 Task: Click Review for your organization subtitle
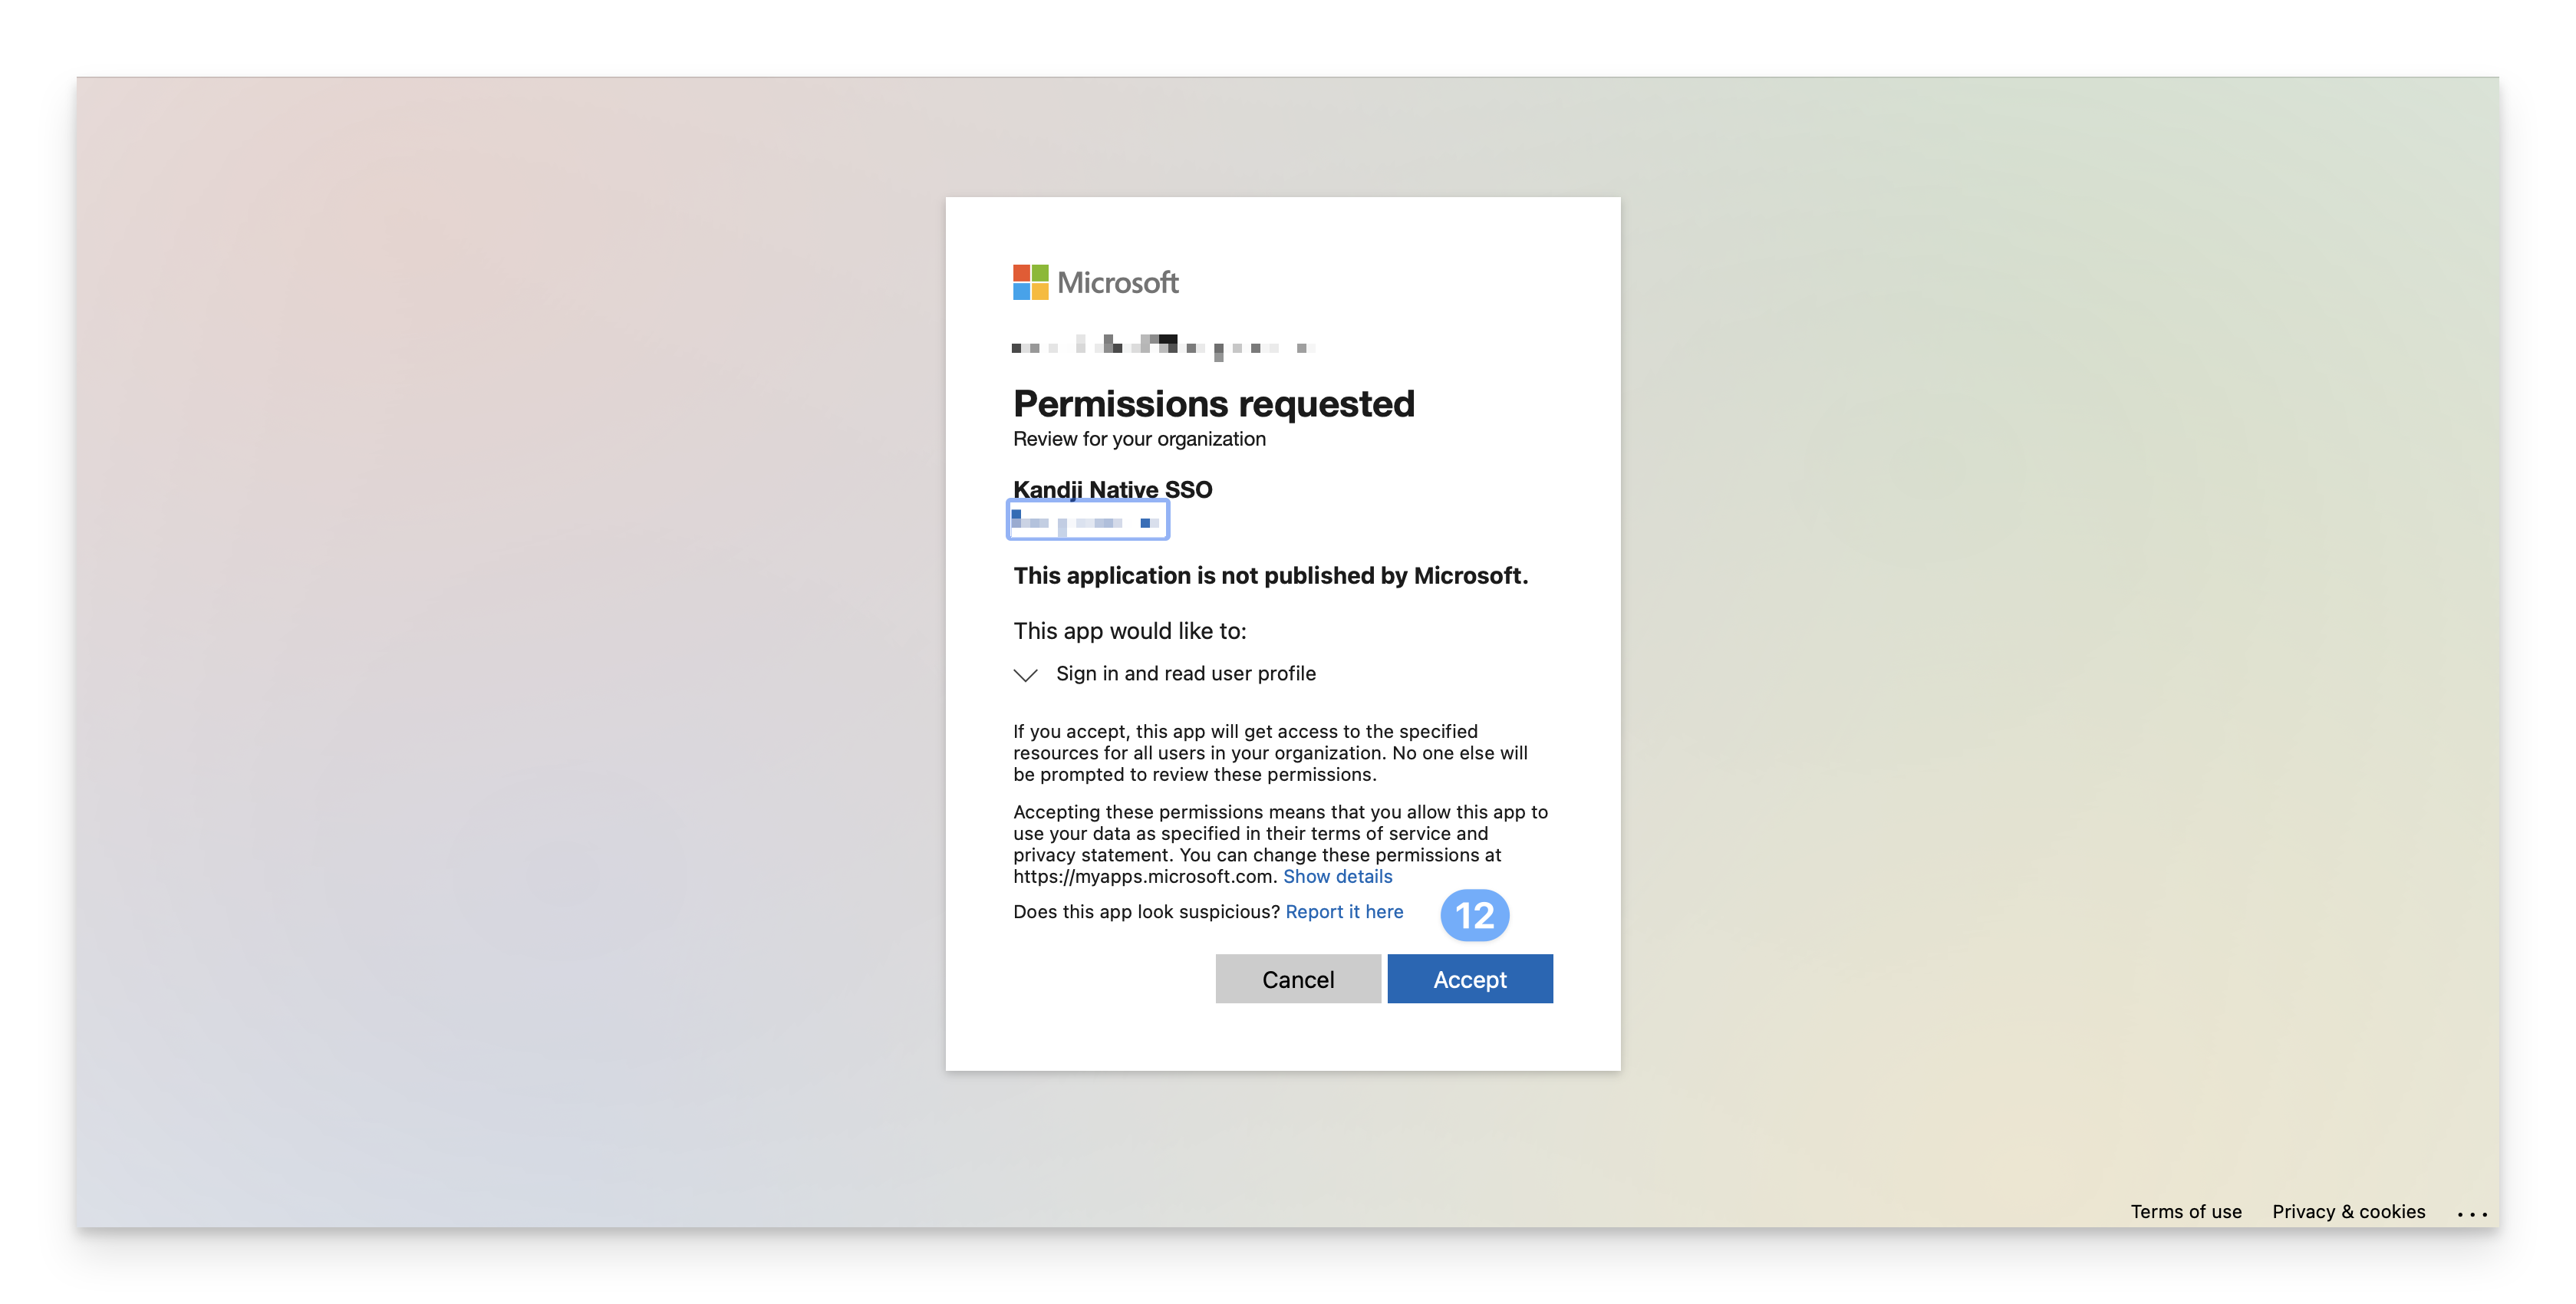click(x=1139, y=439)
